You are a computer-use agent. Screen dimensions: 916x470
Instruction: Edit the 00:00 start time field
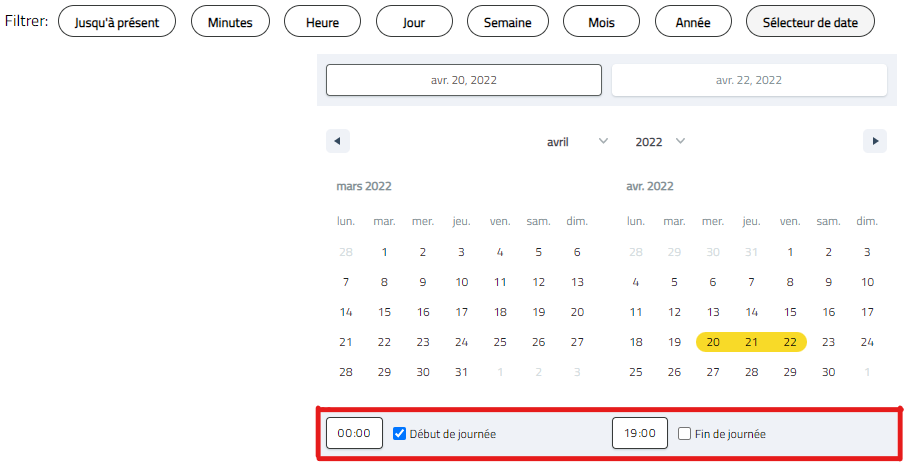click(x=354, y=434)
